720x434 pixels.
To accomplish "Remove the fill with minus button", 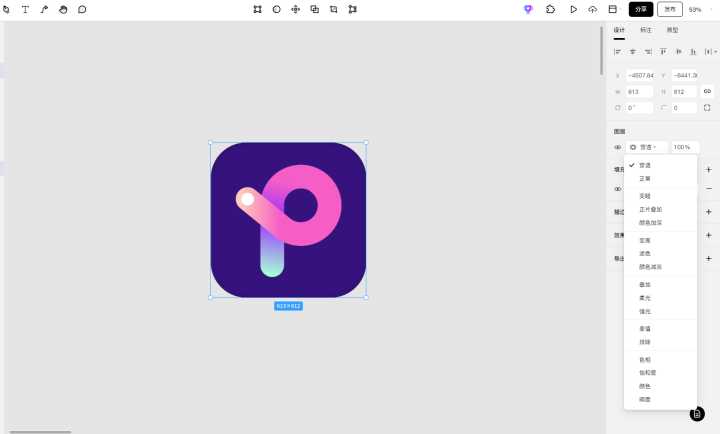I will [709, 189].
